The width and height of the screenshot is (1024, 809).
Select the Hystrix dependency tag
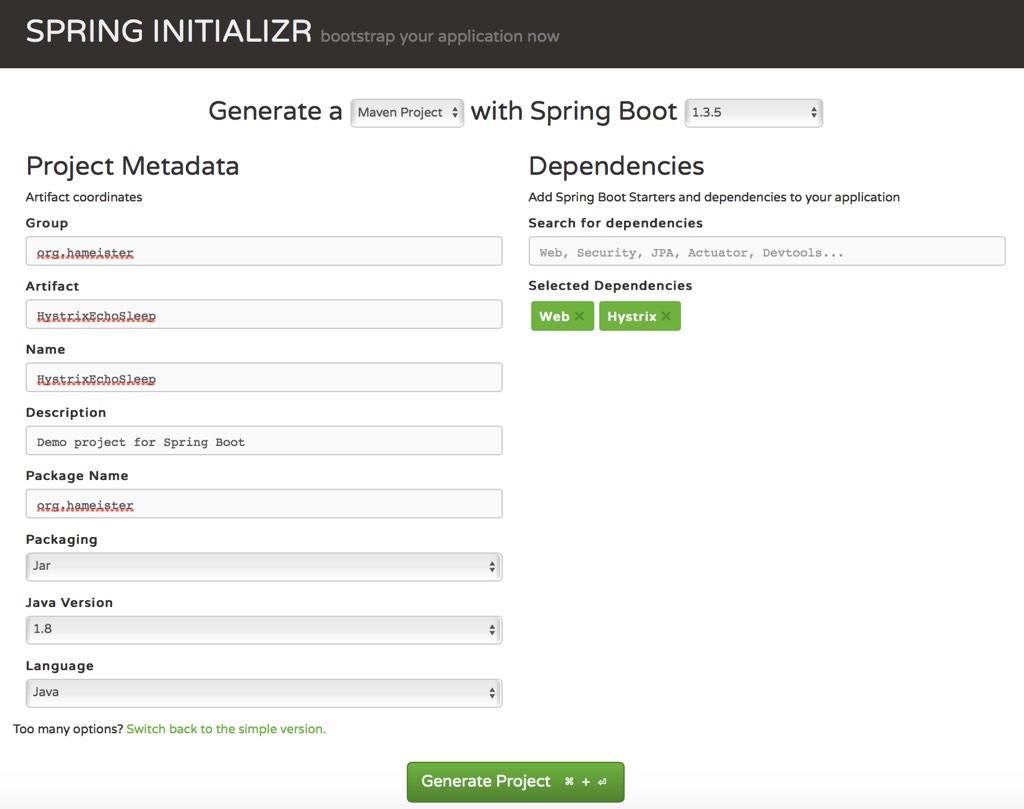coord(631,317)
